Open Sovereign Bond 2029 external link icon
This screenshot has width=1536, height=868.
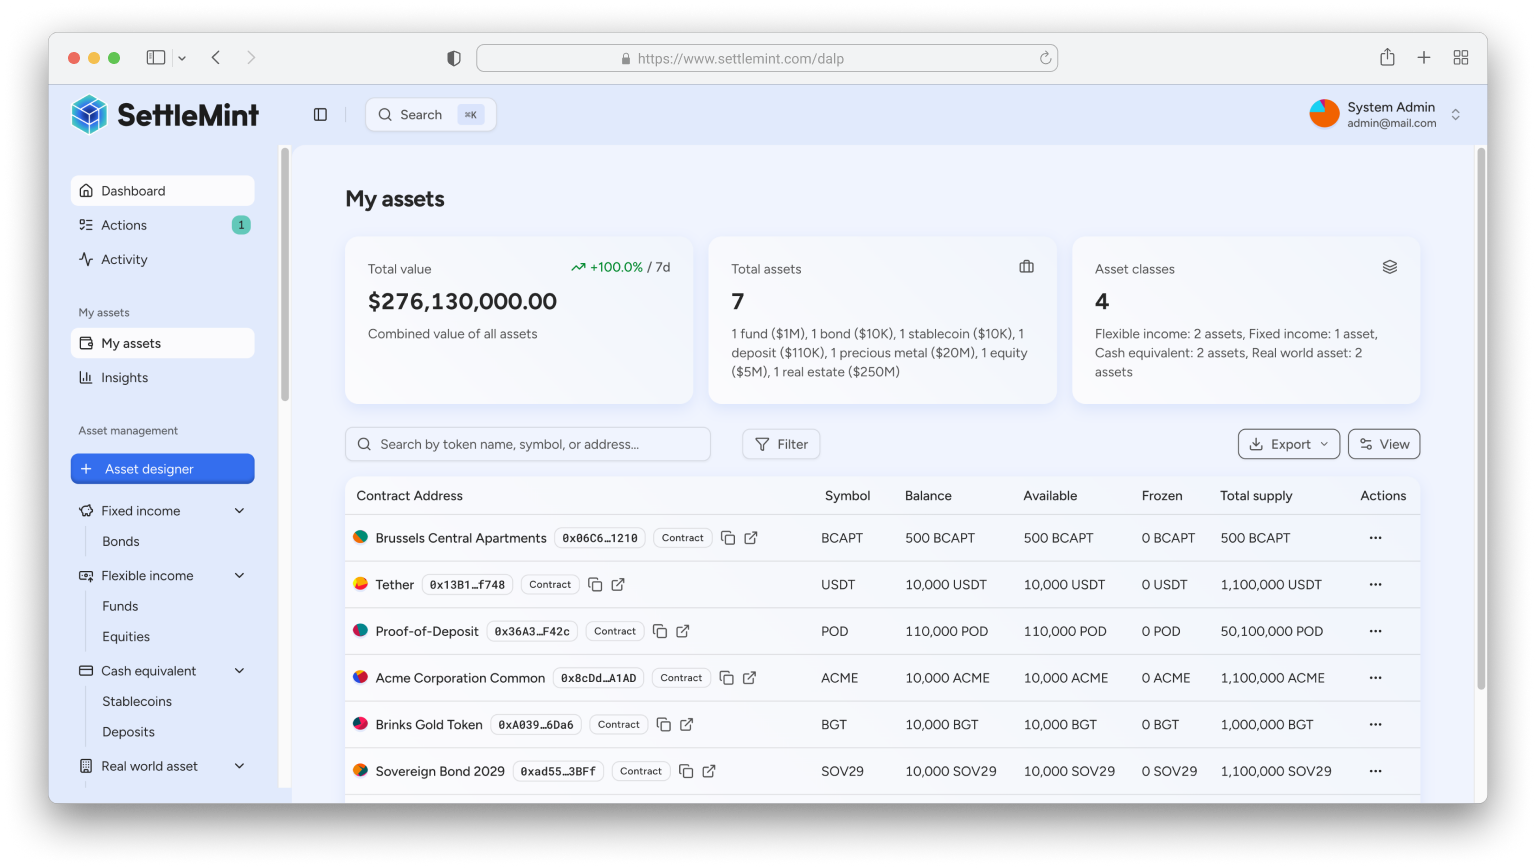click(709, 771)
